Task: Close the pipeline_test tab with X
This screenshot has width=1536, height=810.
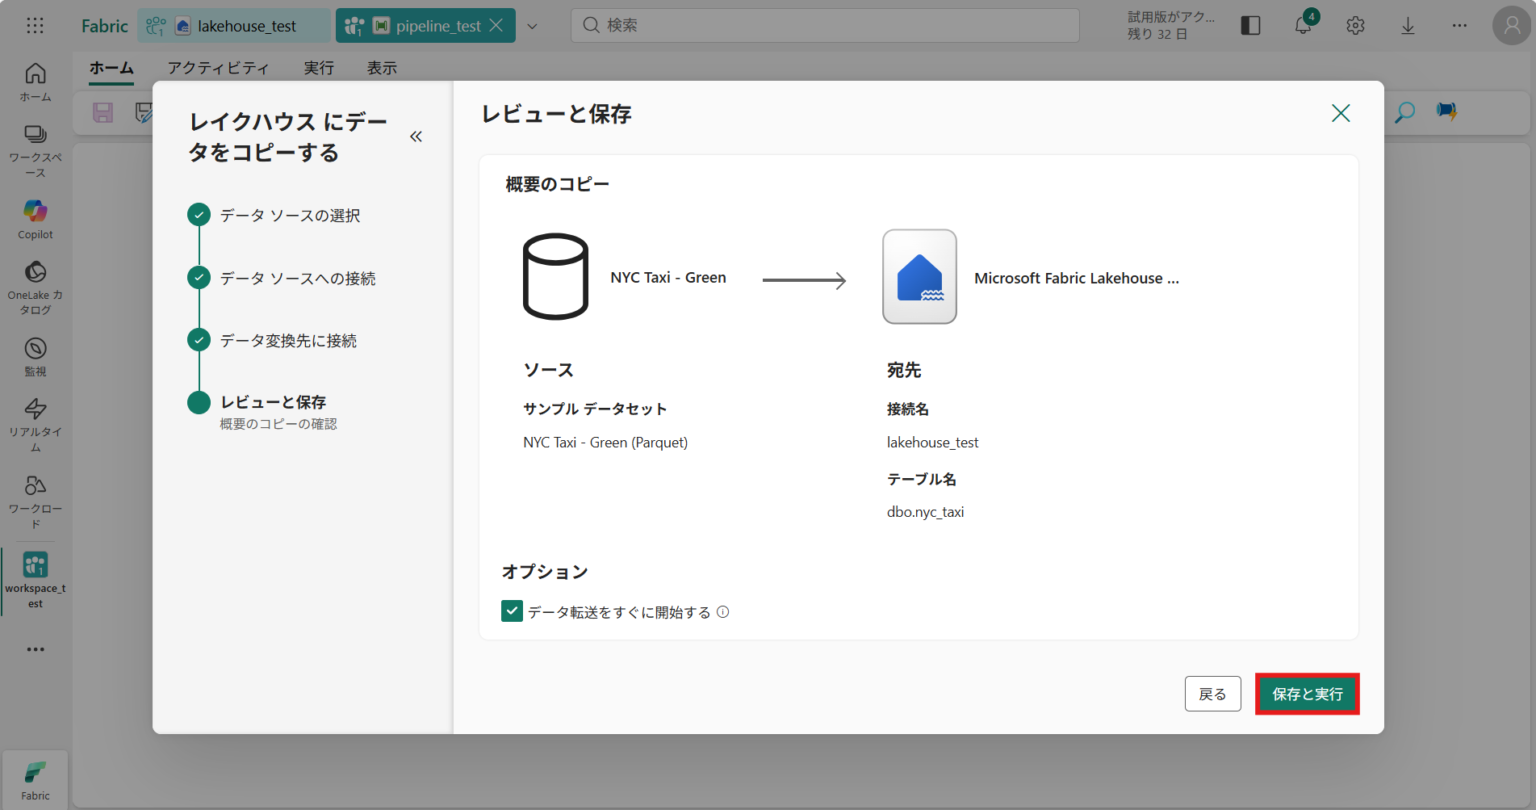Action: point(496,26)
